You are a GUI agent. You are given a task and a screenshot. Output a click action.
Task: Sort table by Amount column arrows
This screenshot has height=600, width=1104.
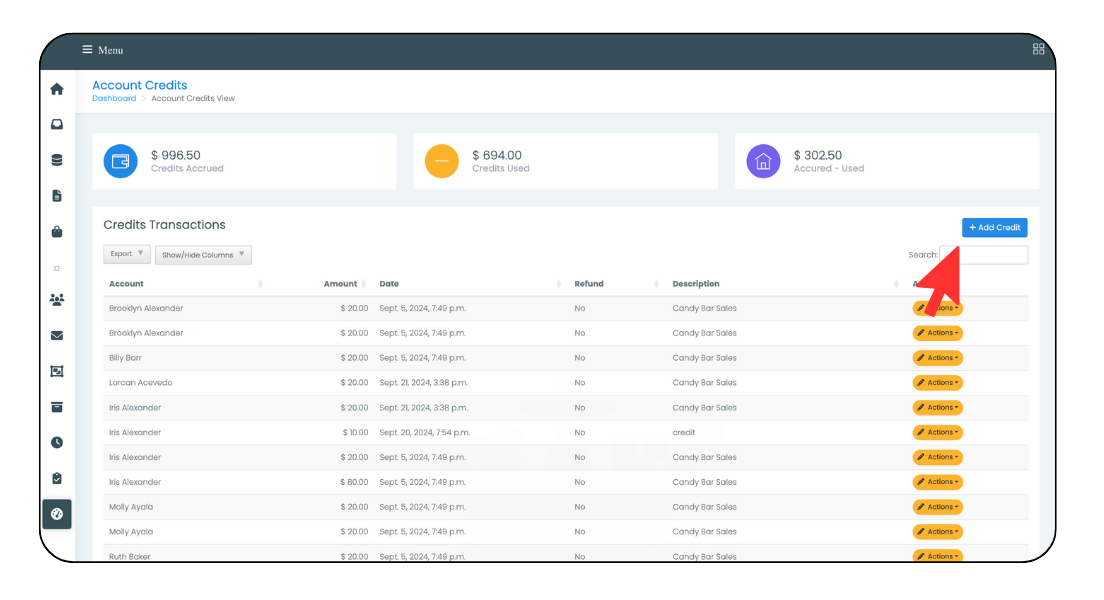coord(364,284)
